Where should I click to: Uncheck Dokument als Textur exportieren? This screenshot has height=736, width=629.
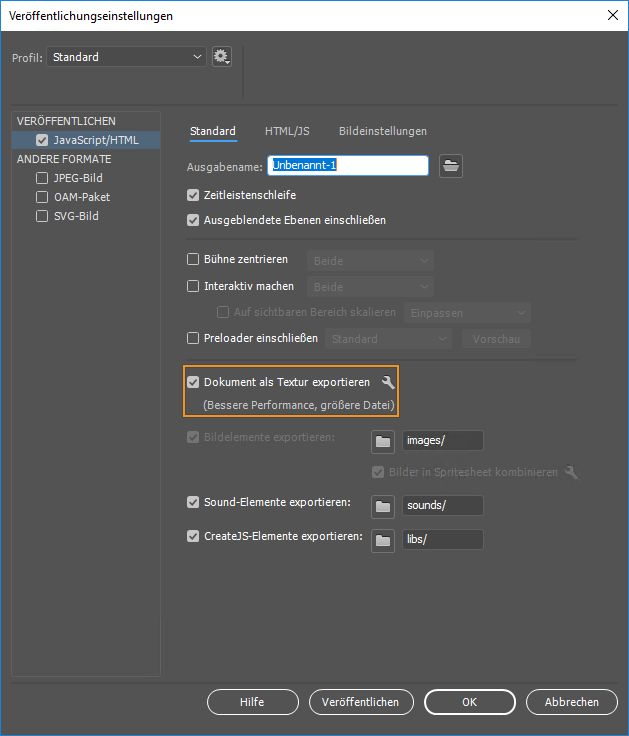tap(193, 382)
